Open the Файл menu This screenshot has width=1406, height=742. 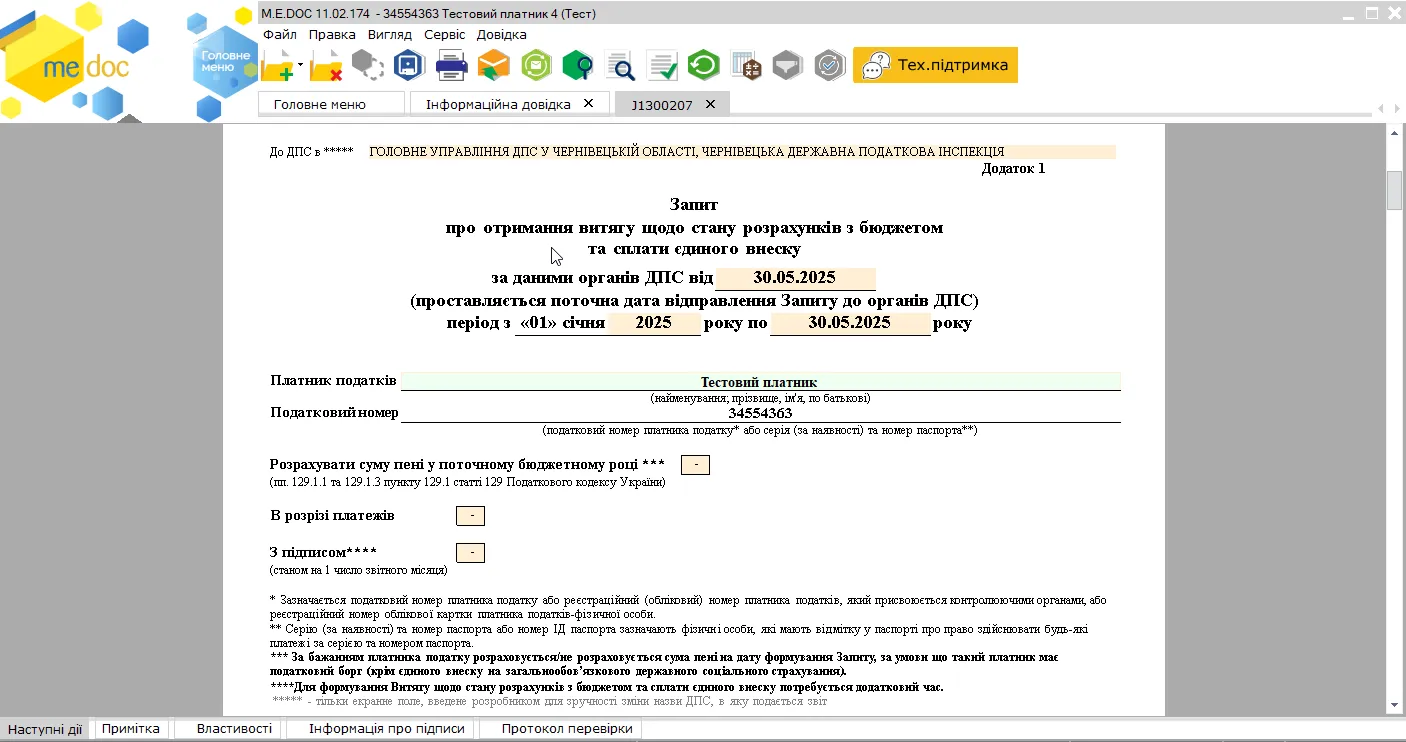coord(279,34)
